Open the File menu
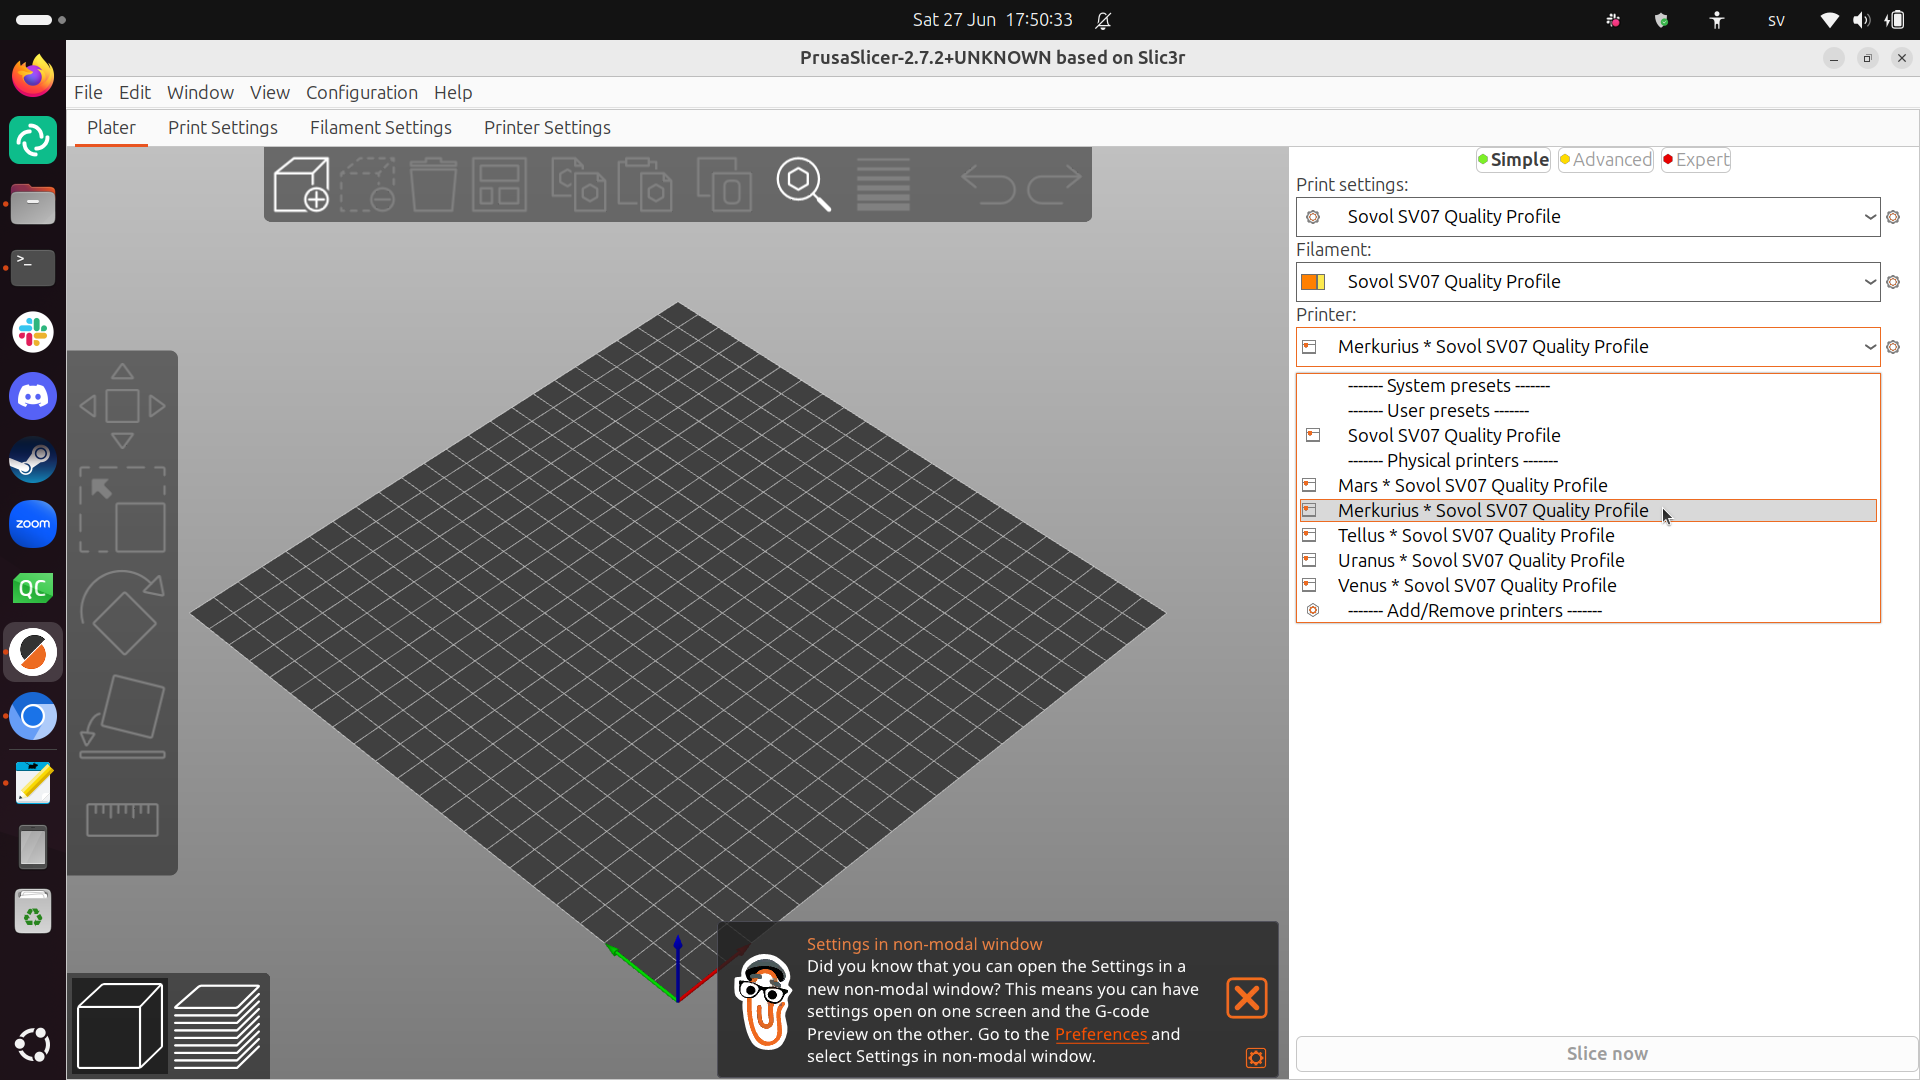Viewport: 1920px width, 1080px height. pos(88,93)
